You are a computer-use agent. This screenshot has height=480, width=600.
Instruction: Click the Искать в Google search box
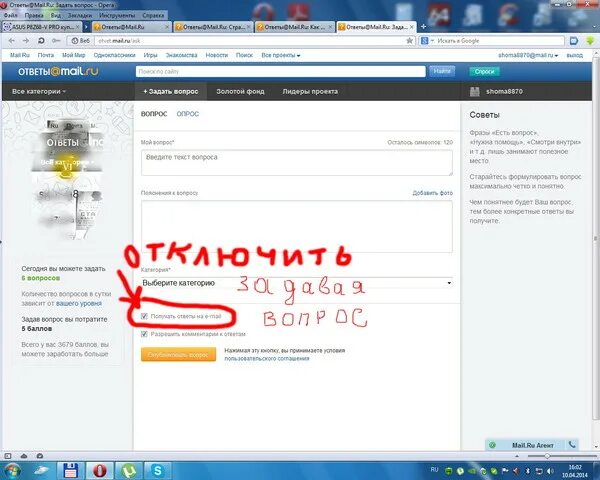click(x=499, y=41)
